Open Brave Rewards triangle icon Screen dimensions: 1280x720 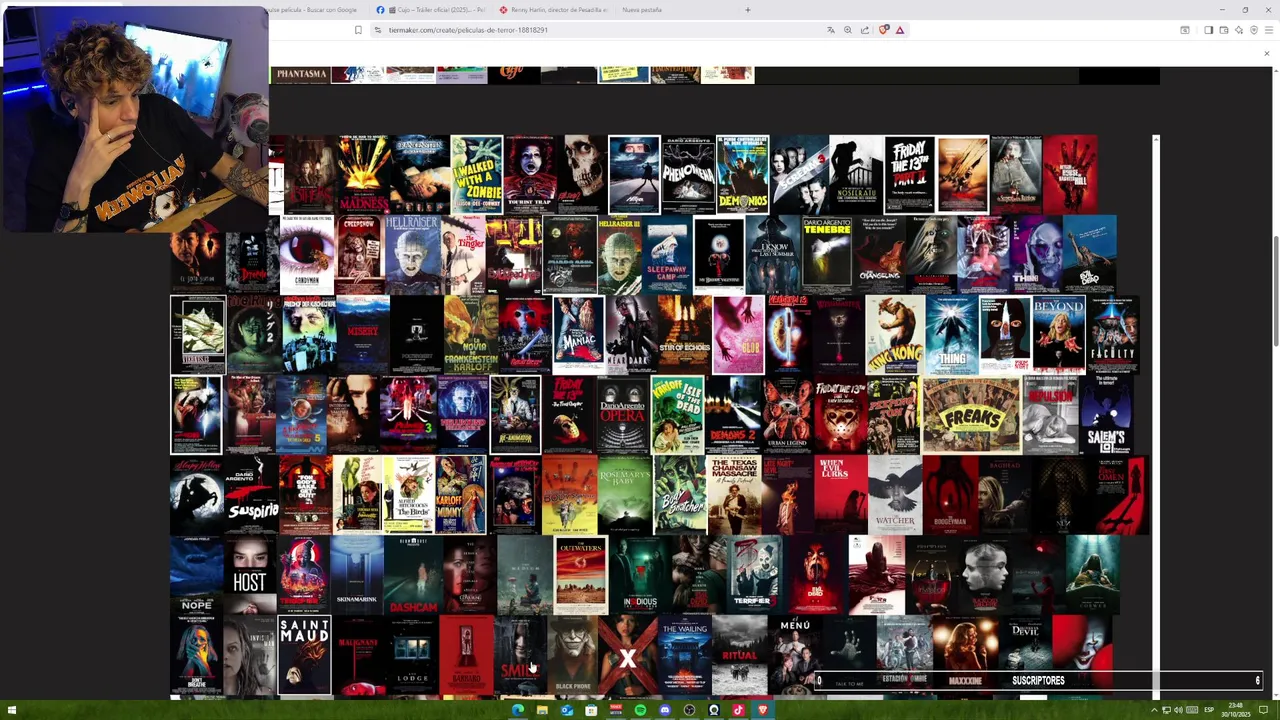(x=900, y=30)
